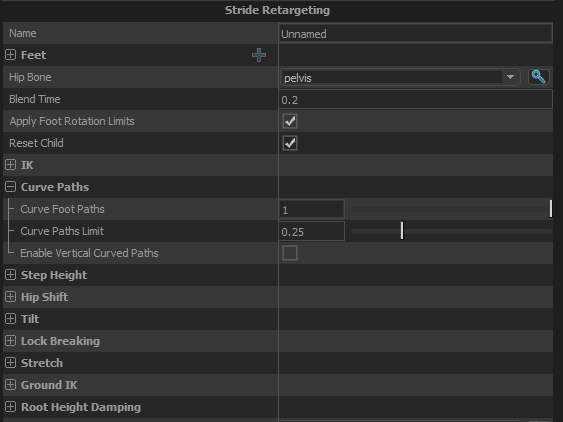This screenshot has height=422, width=563.
Task: Expand the Root Height Damping section
Action: [x=11, y=407]
